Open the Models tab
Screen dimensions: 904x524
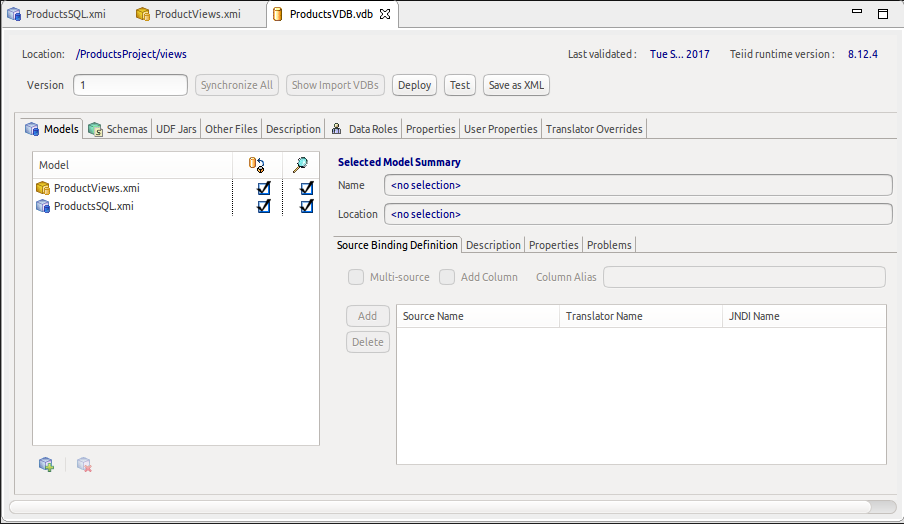tap(52, 129)
